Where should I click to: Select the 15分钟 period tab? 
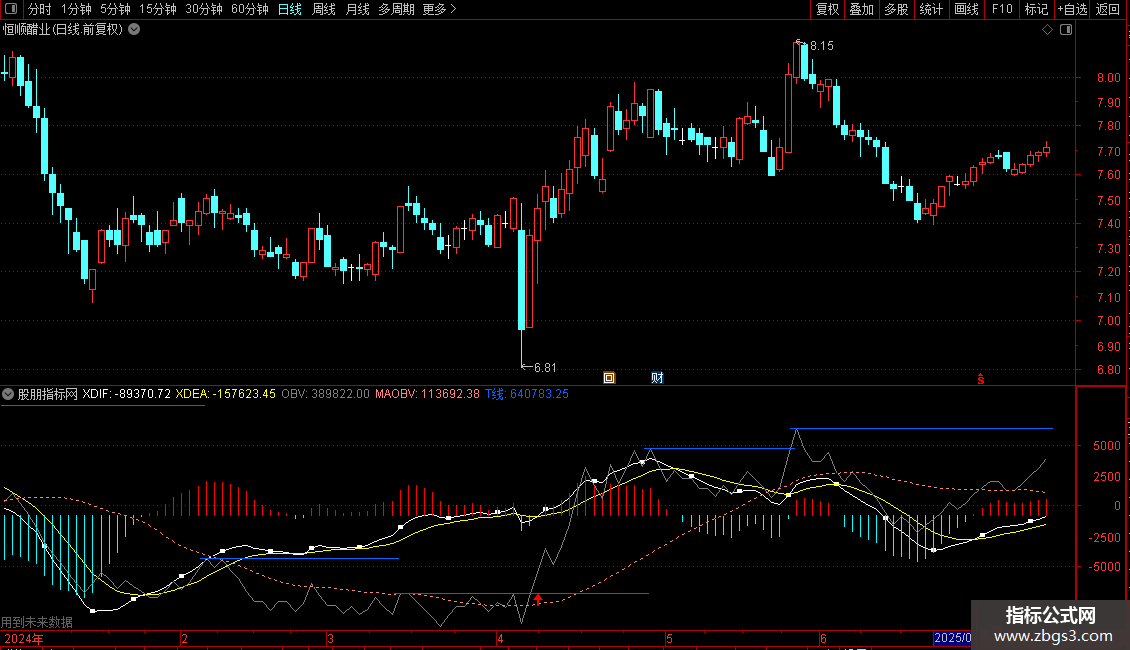click(157, 9)
